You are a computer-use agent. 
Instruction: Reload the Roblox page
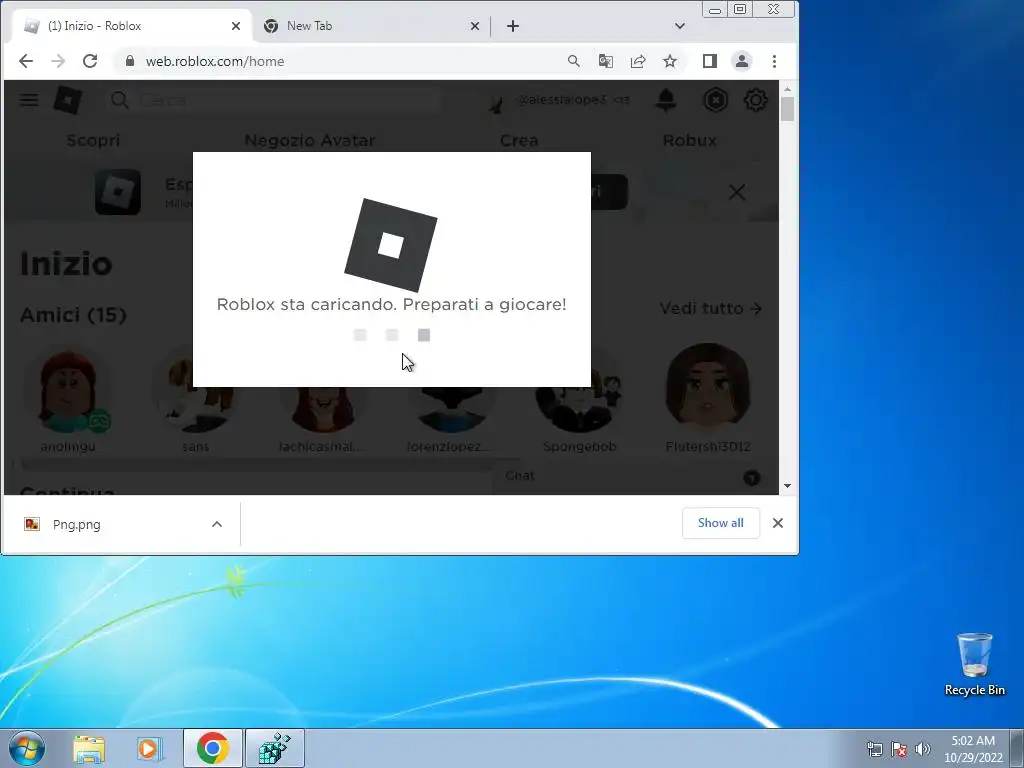pos(90,61)
